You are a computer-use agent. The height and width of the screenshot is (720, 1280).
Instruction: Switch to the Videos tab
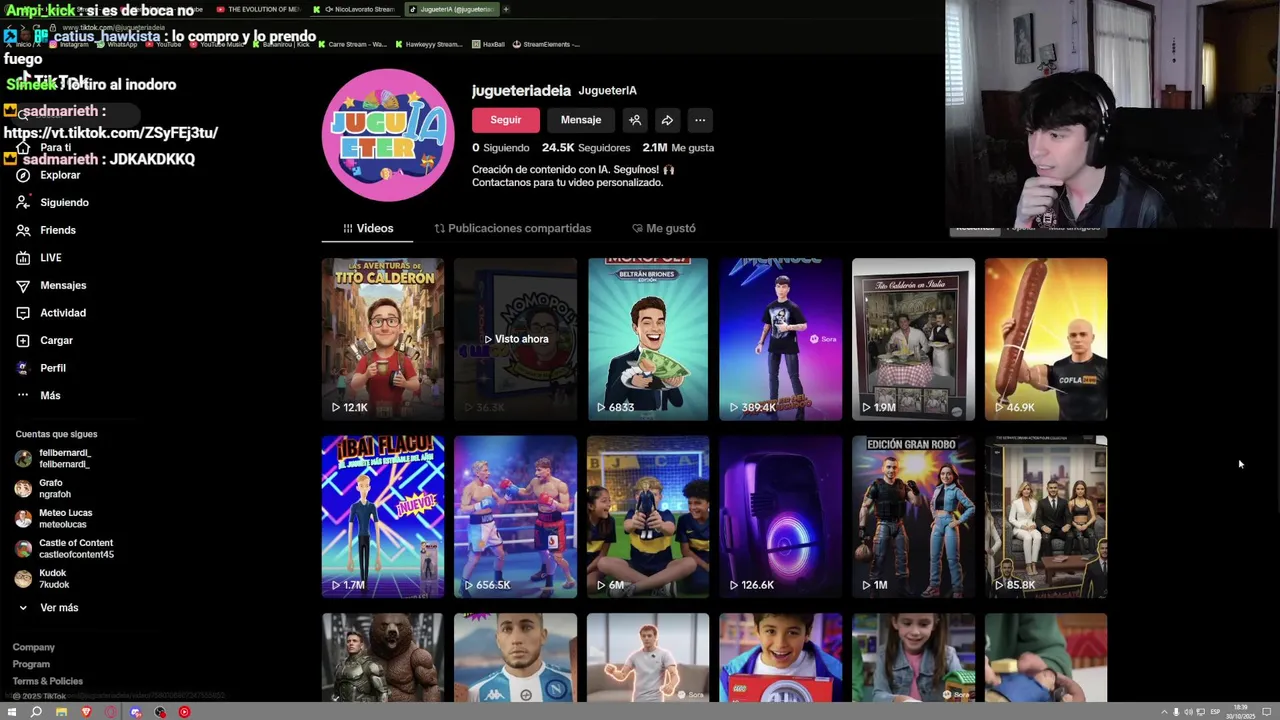pyautogui.click(x=368, y=228)
